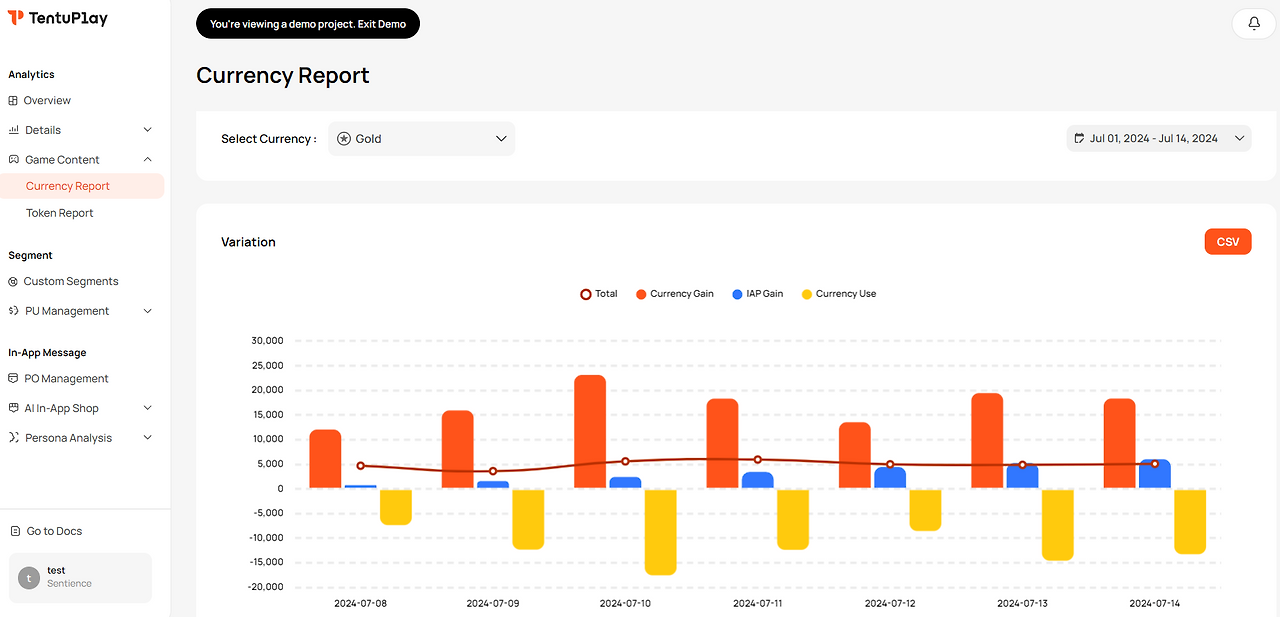Click the Currency Gain bar for 2024-07-10
Image resolution: width=1280 pixels, height=617 pixels.
(x=590, y=432)
